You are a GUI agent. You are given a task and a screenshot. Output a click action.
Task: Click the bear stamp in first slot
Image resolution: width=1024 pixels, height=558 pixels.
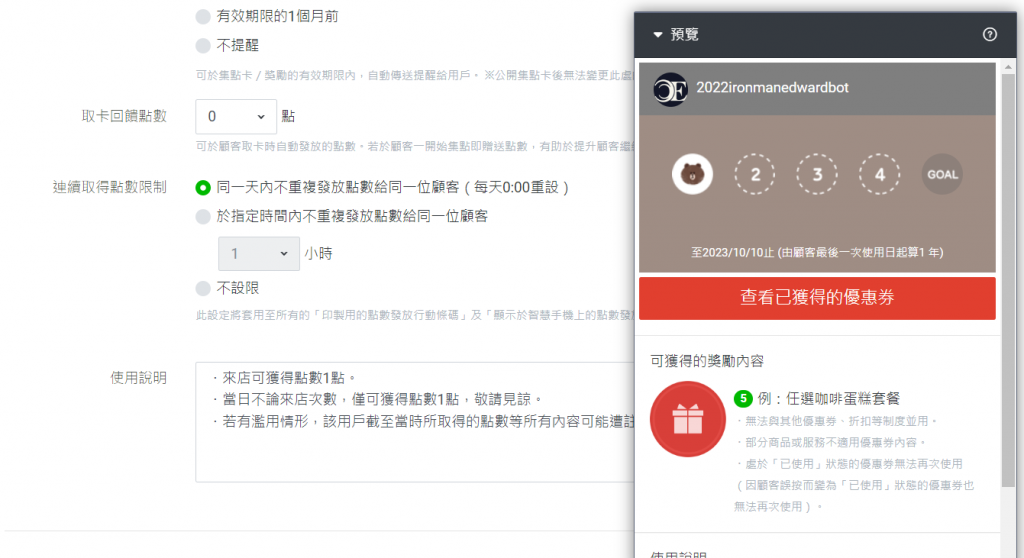coord(692,174)
